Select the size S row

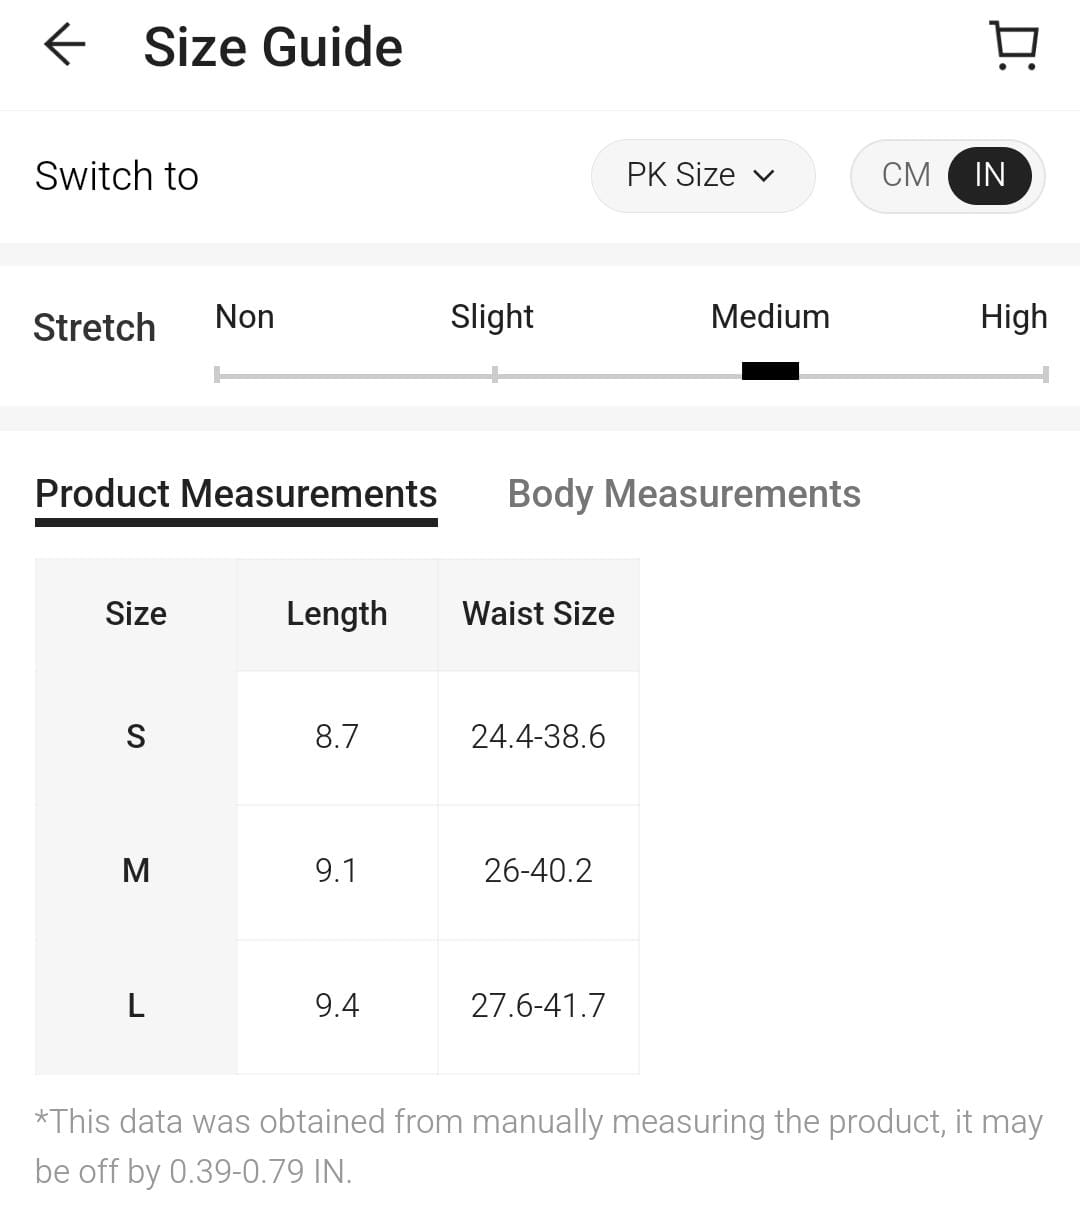click(136, 737)
